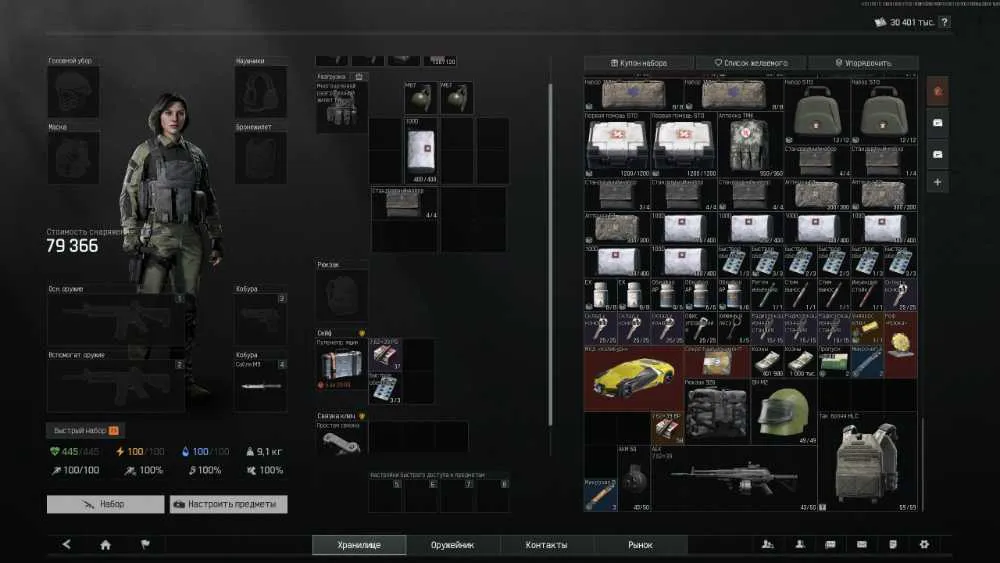
Task: Click the gear value 79 366
Action: point(72,246)
